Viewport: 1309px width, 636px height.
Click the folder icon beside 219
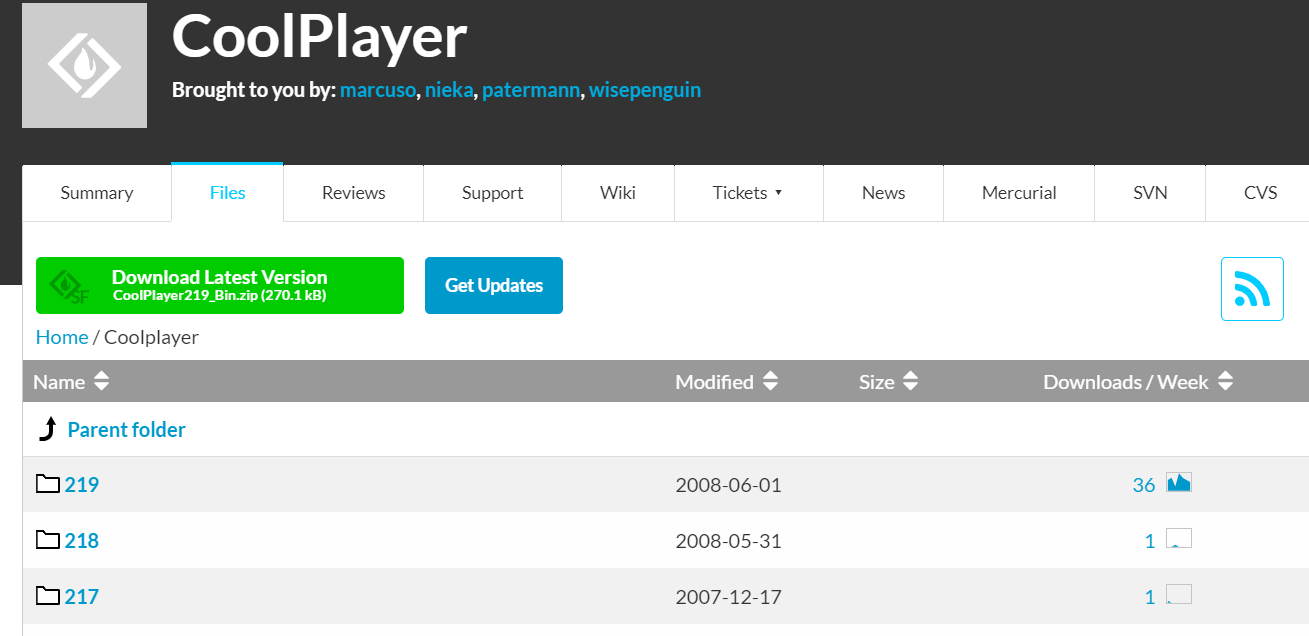[x=48, y=484]
